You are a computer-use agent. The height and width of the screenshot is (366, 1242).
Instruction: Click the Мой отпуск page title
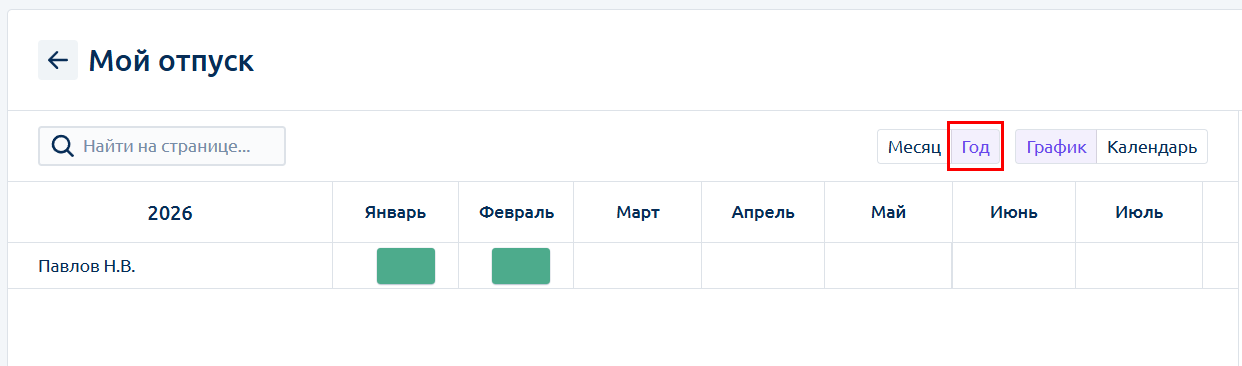tap(171, 61)
